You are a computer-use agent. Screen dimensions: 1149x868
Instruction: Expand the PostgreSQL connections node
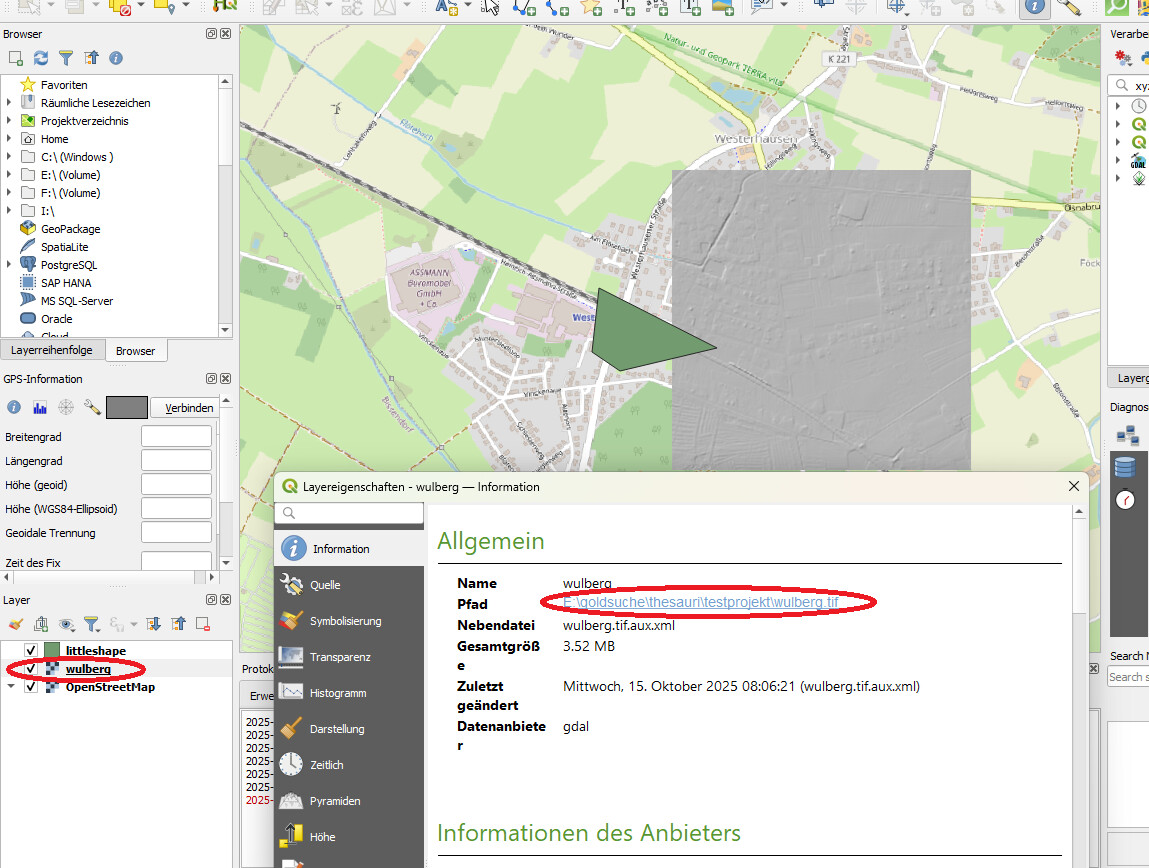9,265
